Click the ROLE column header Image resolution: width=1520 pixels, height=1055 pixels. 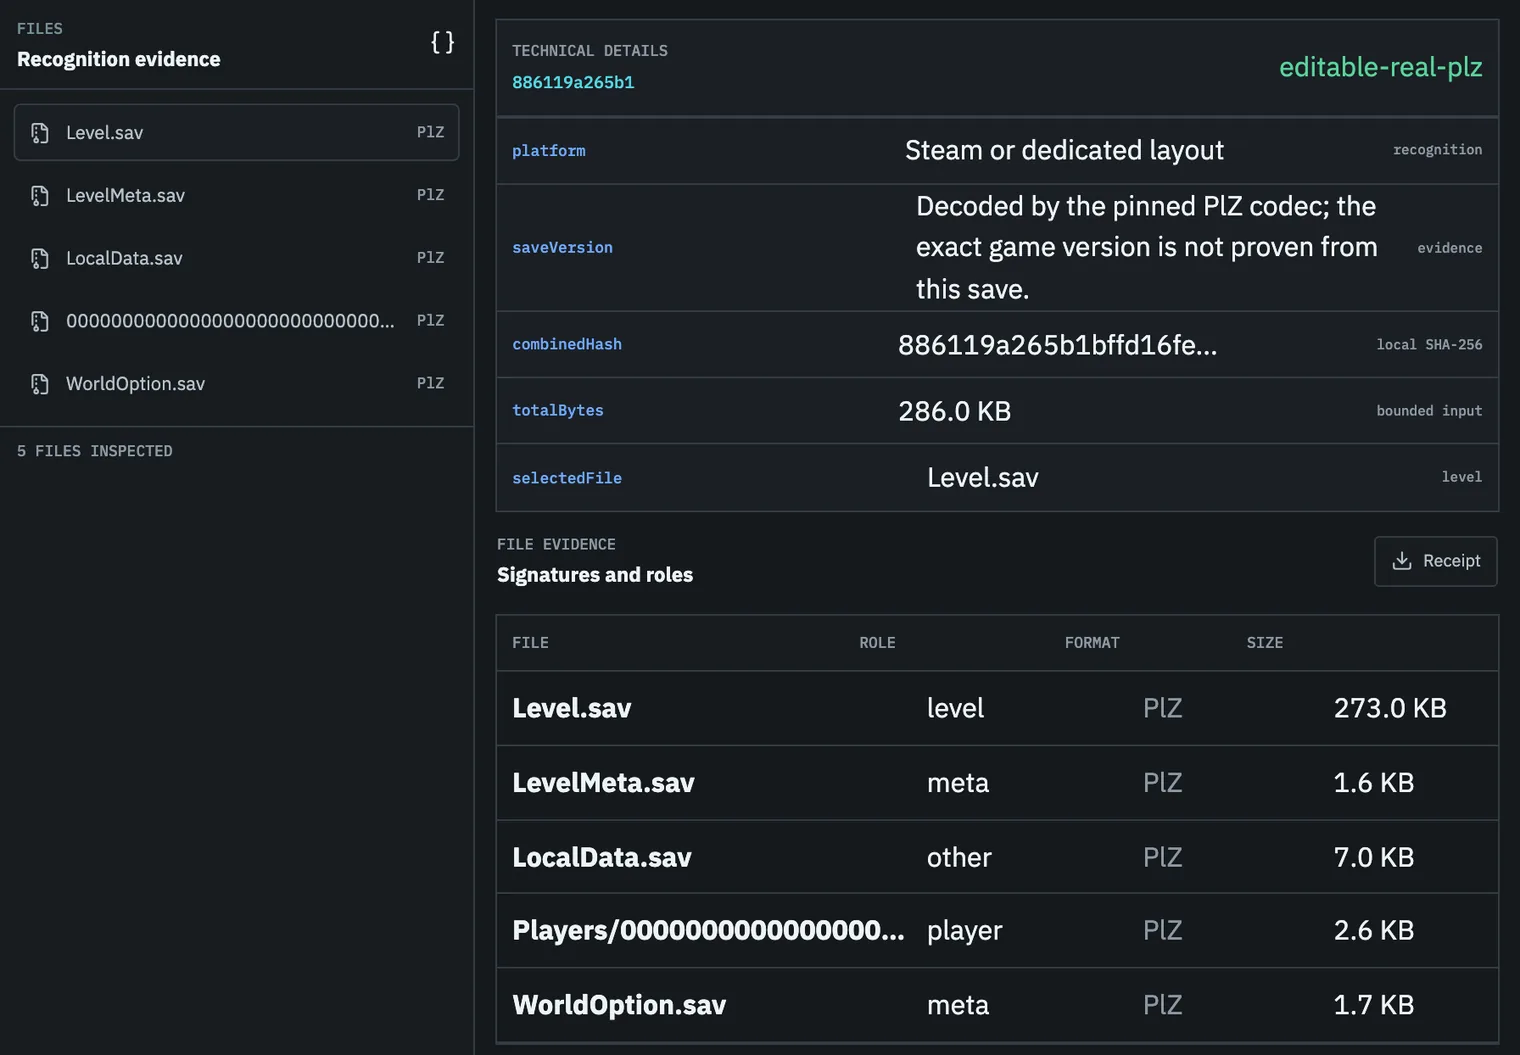877,643
